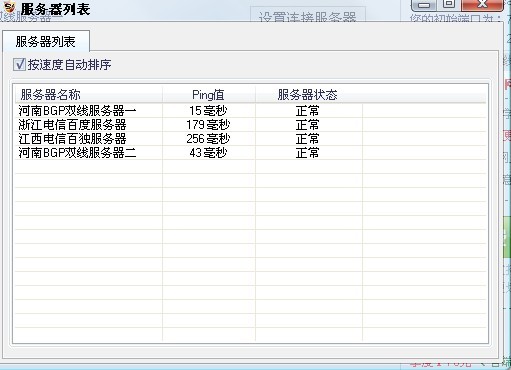Sort by Ping值 column header
Image resolution: width=511 pixels, height=370 pixels.
pyautogui.click(x=209, y=95)
